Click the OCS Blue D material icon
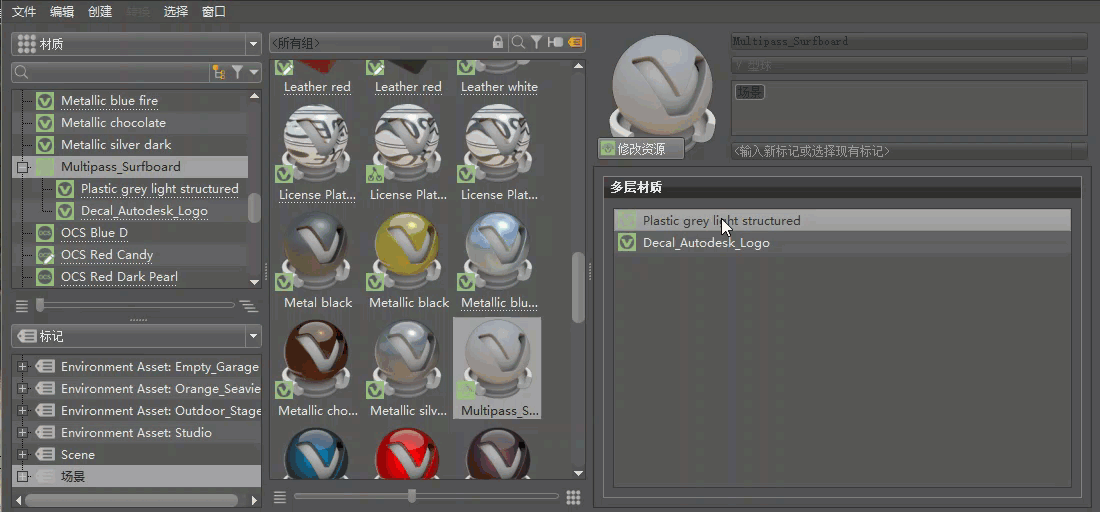 pyautogui.click(x=45, y=233)
